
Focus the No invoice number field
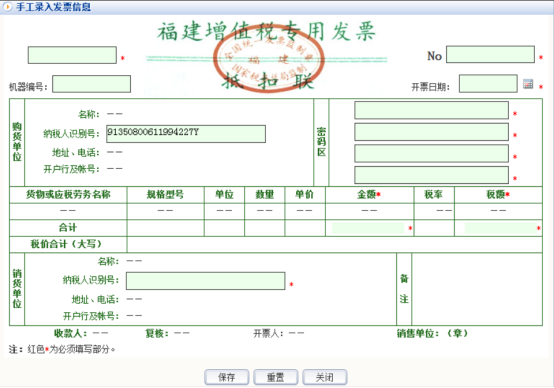490,54
